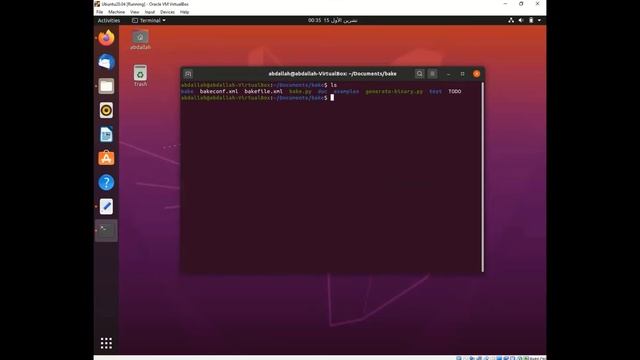Click the test directory in ls output
Viewport: 640px width, 360px height.
pyautogui.click(x=435, y=91)
